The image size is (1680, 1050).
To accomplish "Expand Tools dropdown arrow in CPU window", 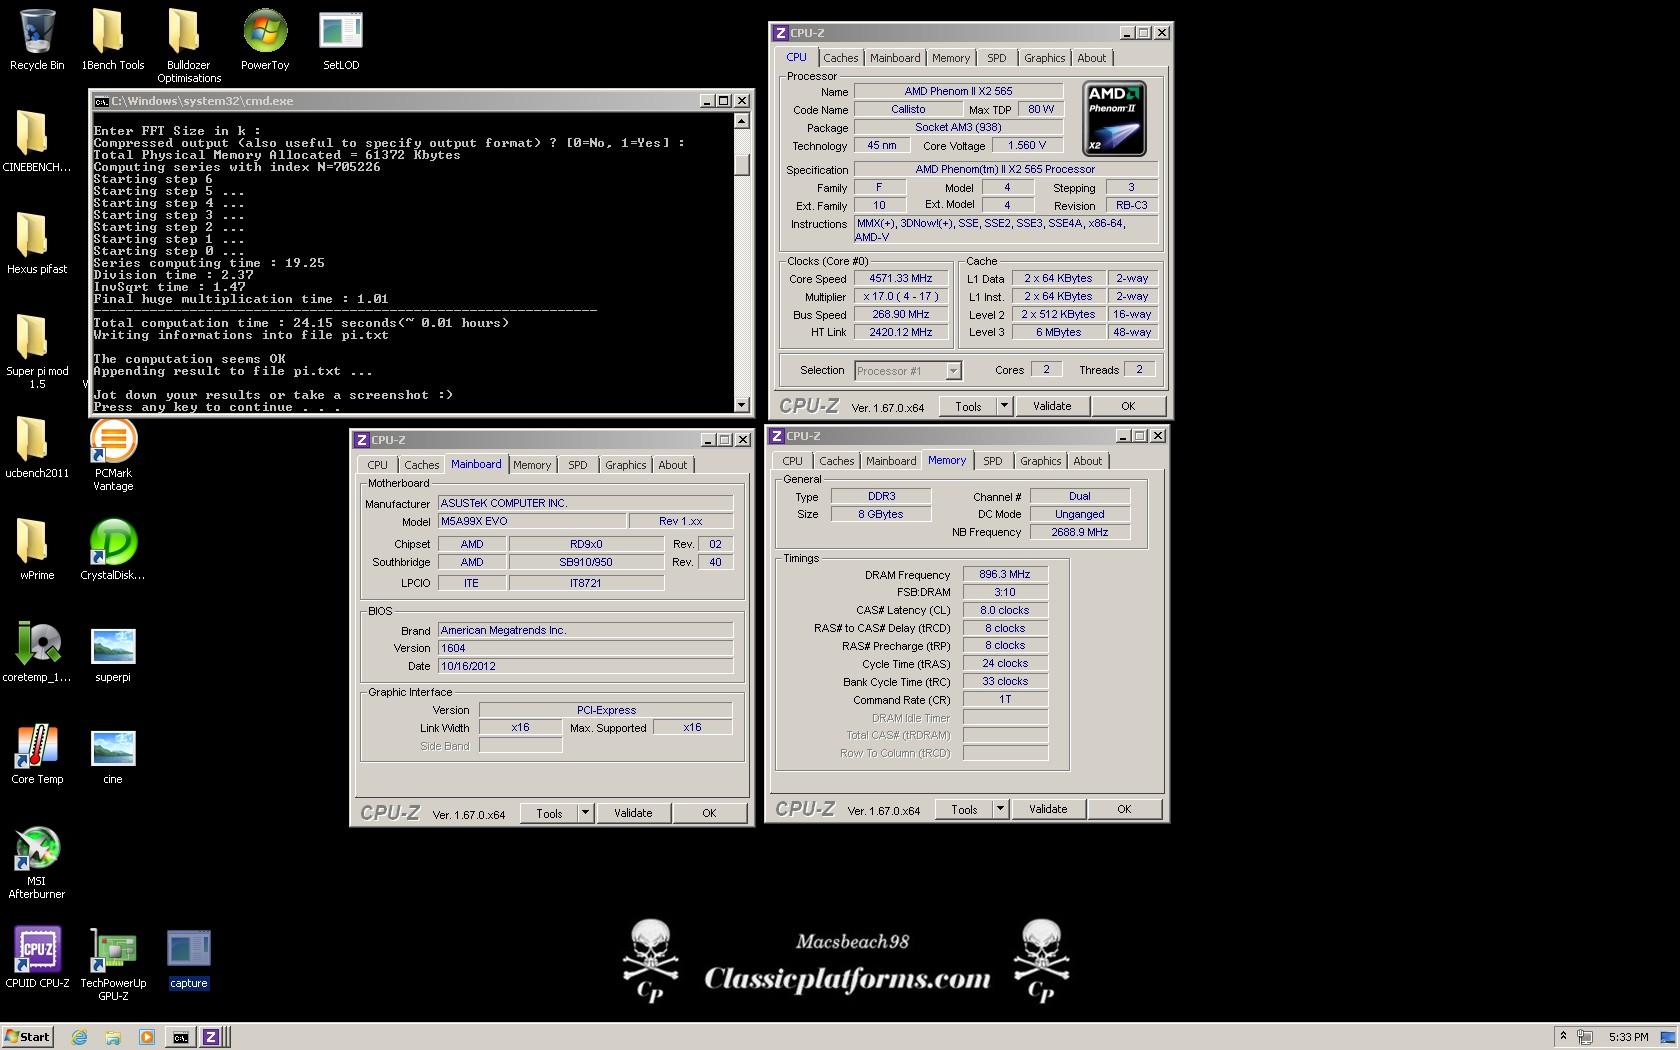I will [x=1004, y=406].
